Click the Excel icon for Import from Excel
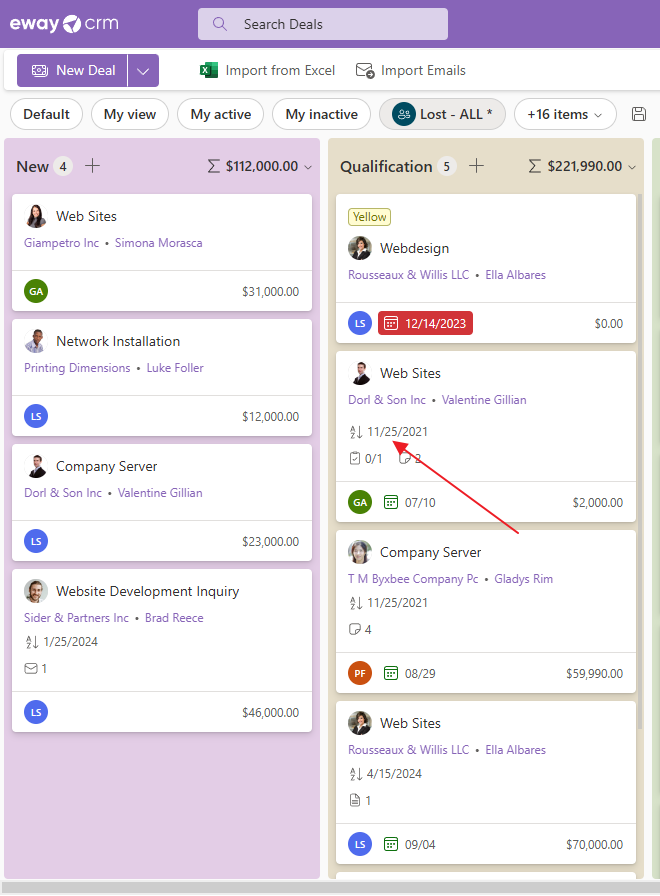Image resolution: width=660 pixels, height=896 pixels. coord(209,70)
